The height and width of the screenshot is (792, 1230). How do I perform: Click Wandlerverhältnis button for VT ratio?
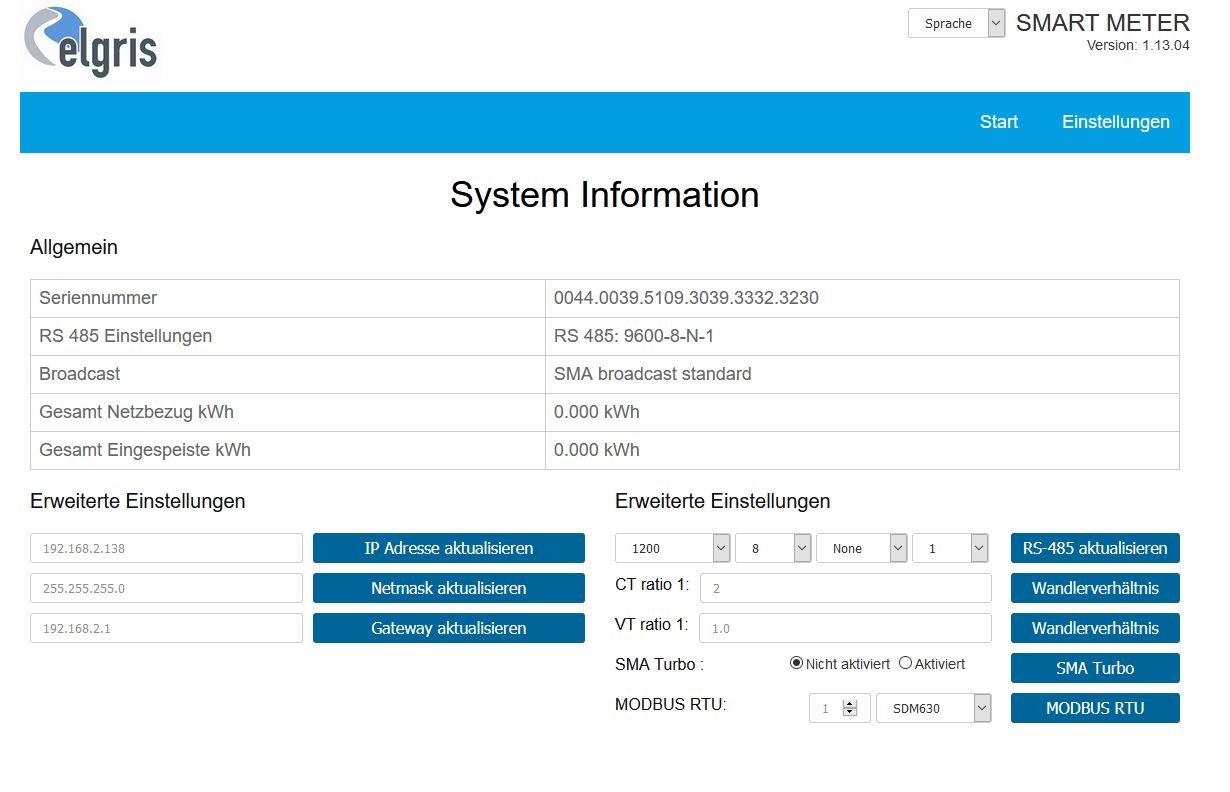[x=1095, y=628]
